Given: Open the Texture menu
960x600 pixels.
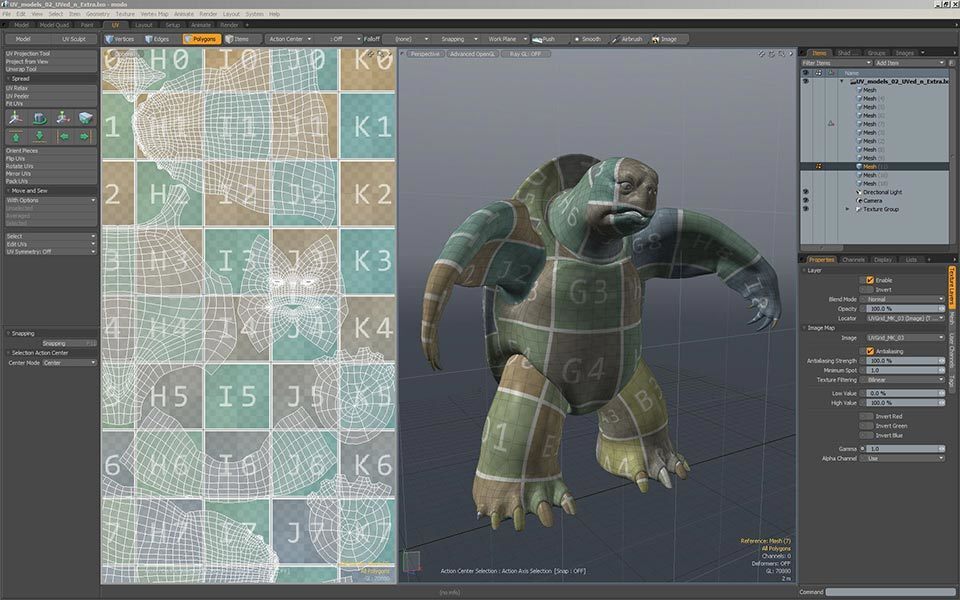Looking at the screenshot, I should coord(125,14).
